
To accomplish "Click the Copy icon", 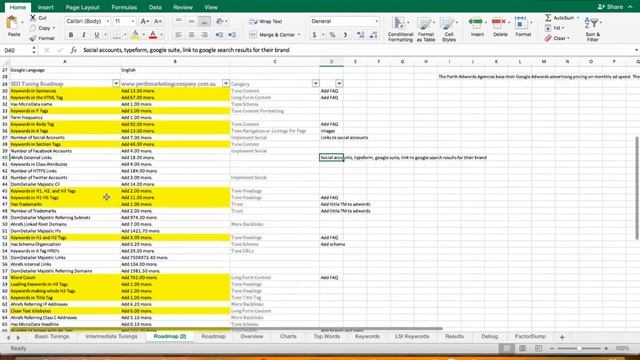I will click(33, 28).
